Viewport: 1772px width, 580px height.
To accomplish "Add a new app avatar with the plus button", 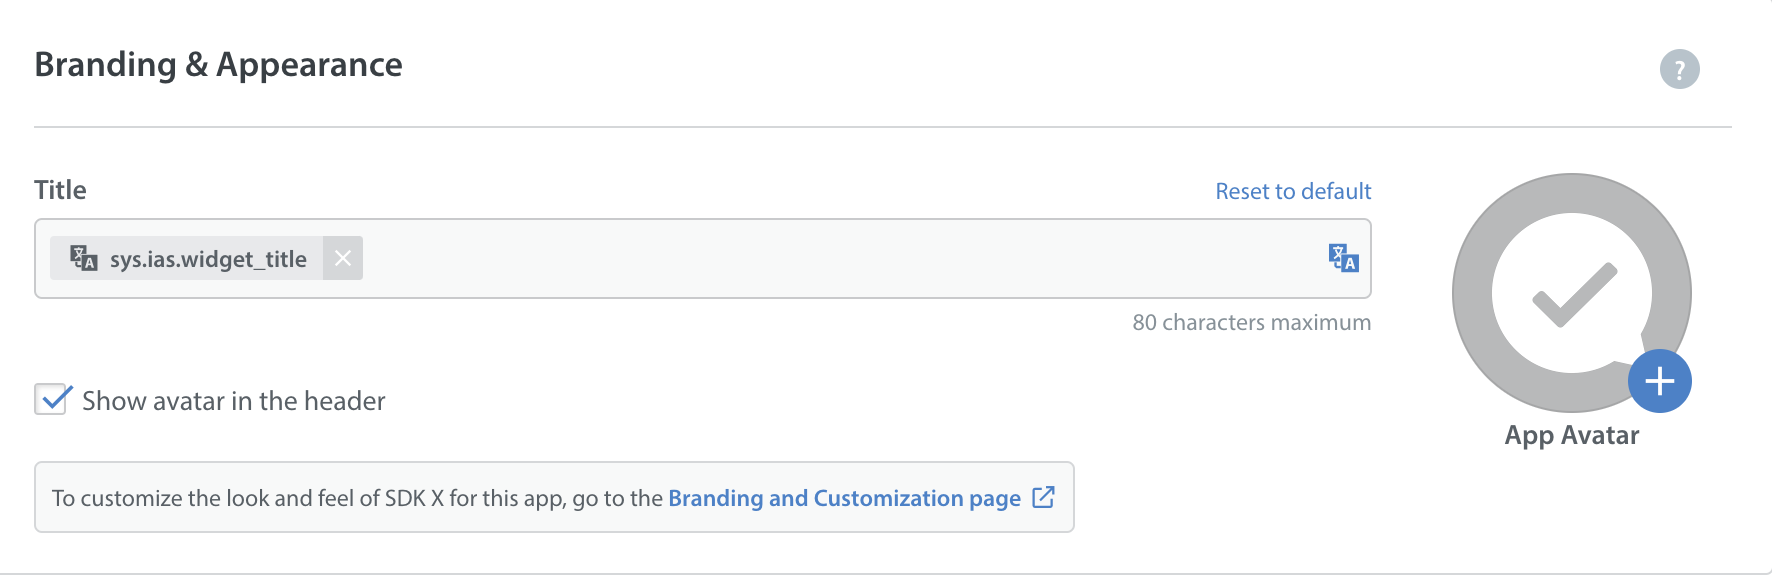I will tap(1659, 381).
